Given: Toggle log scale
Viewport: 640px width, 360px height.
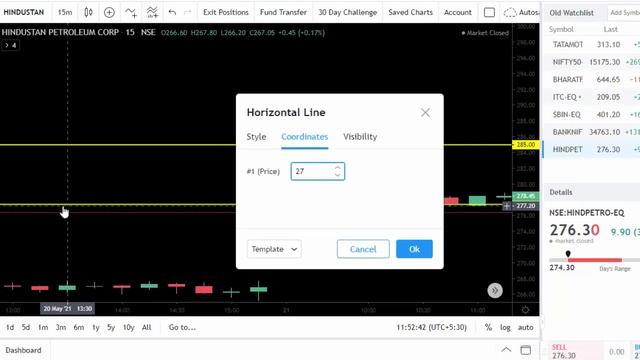Looking at the screenshot, I should point(505,327).
